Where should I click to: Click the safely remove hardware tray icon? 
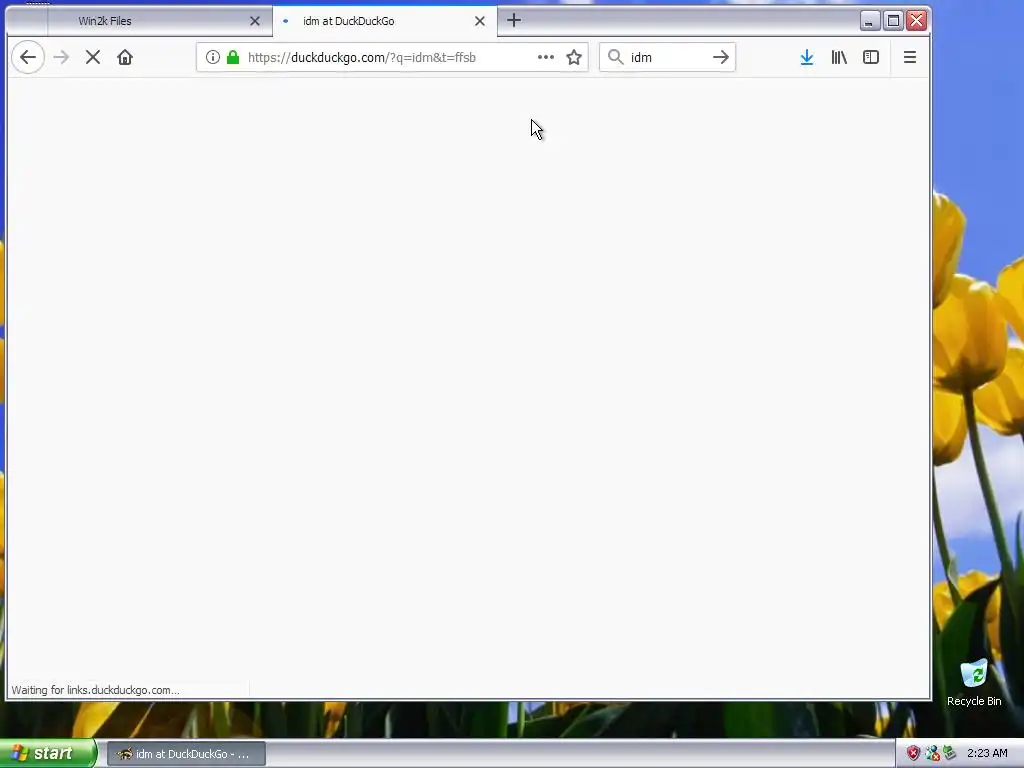[x=950, y=754]
